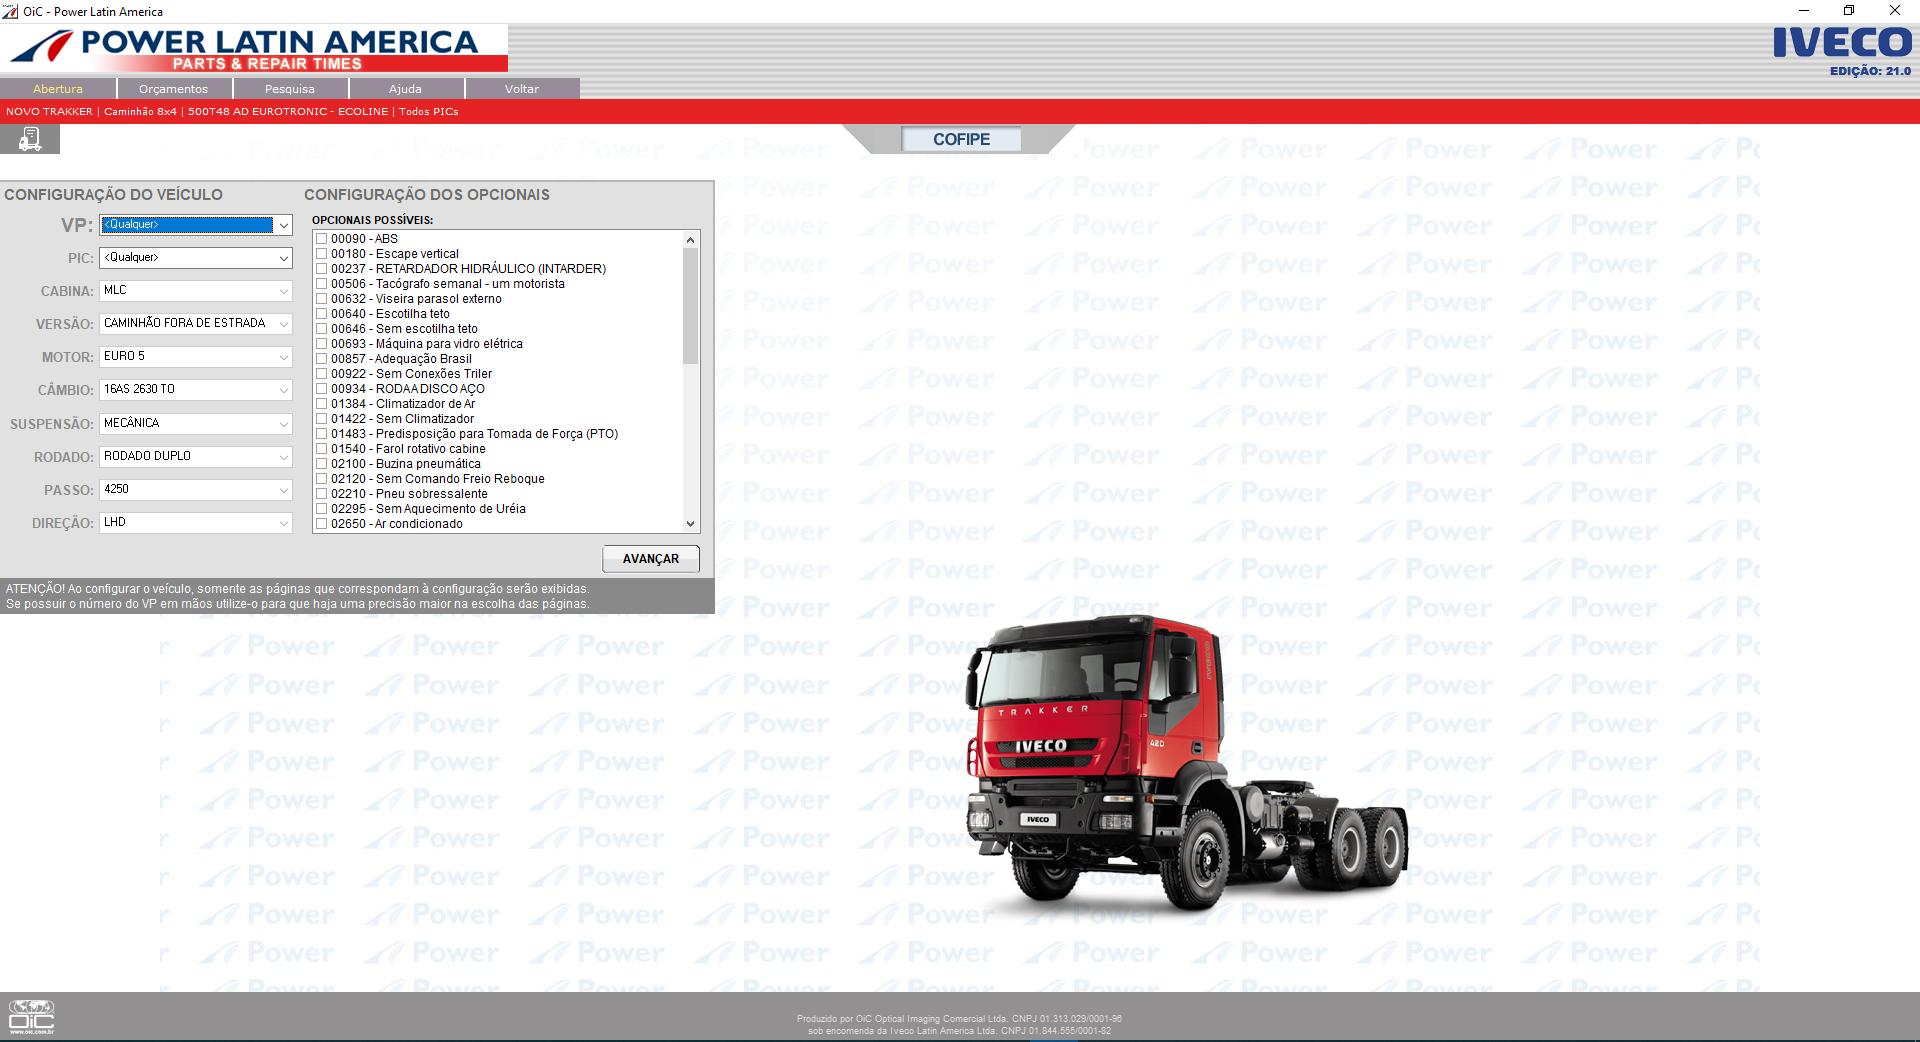Open the CÂMBIO dropdown showing 16AS 2630 TO

(196, 390)
